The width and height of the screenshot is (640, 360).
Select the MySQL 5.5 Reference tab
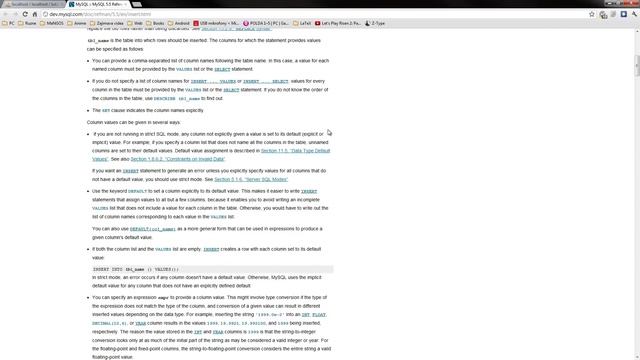tap(98, 4)
